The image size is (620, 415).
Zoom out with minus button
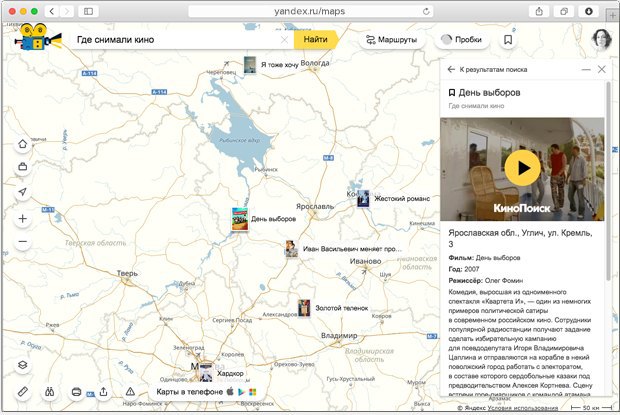click(23, 241)
